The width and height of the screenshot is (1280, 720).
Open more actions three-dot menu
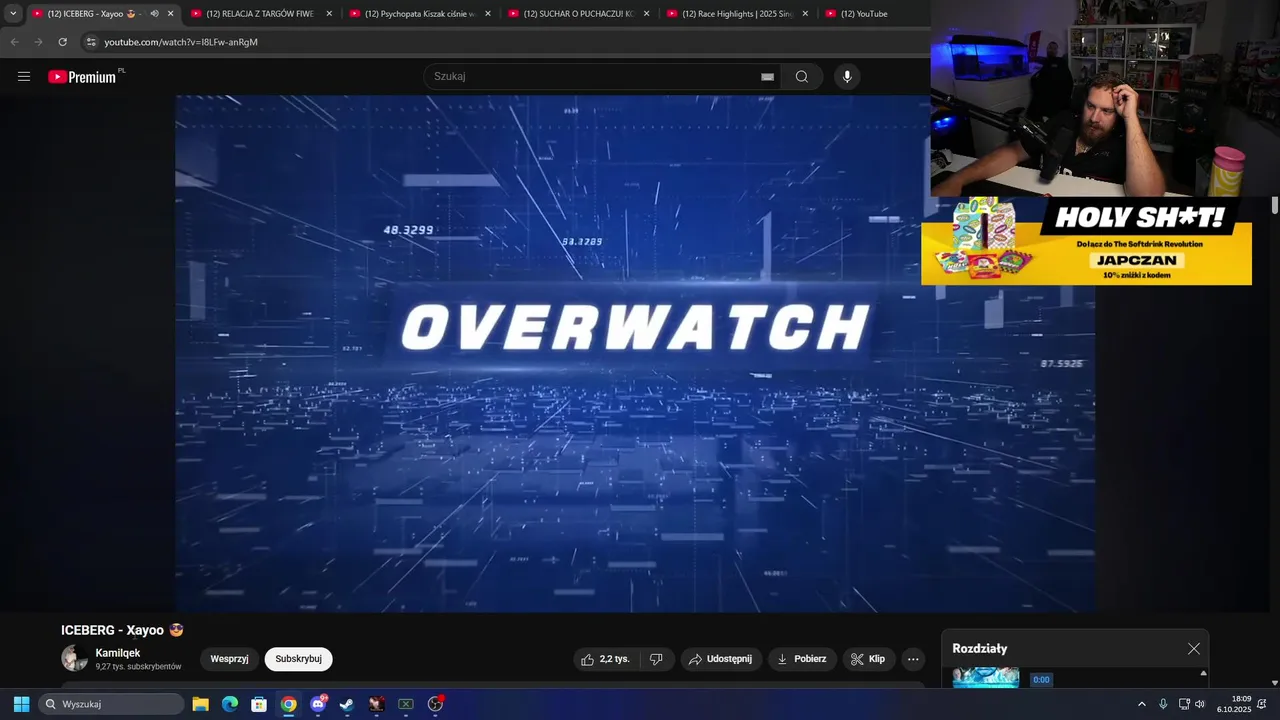click(x=912, y=659)
